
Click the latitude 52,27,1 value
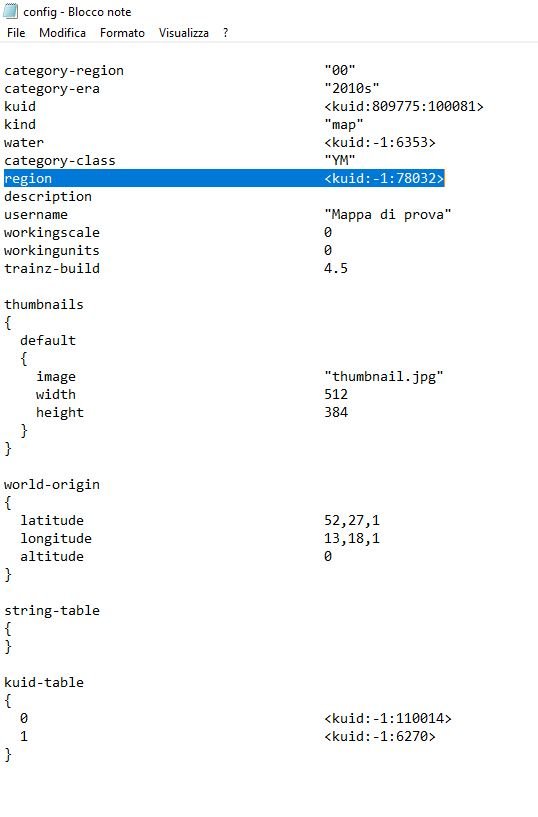click(352, 520)
